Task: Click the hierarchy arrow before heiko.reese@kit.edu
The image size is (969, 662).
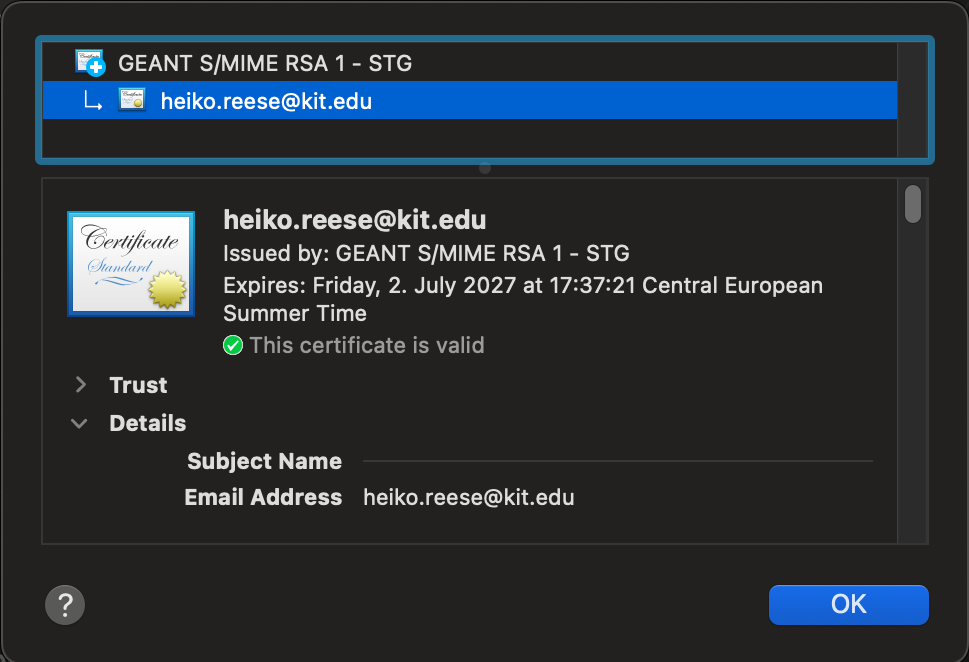Action: [x=93, y=101]
